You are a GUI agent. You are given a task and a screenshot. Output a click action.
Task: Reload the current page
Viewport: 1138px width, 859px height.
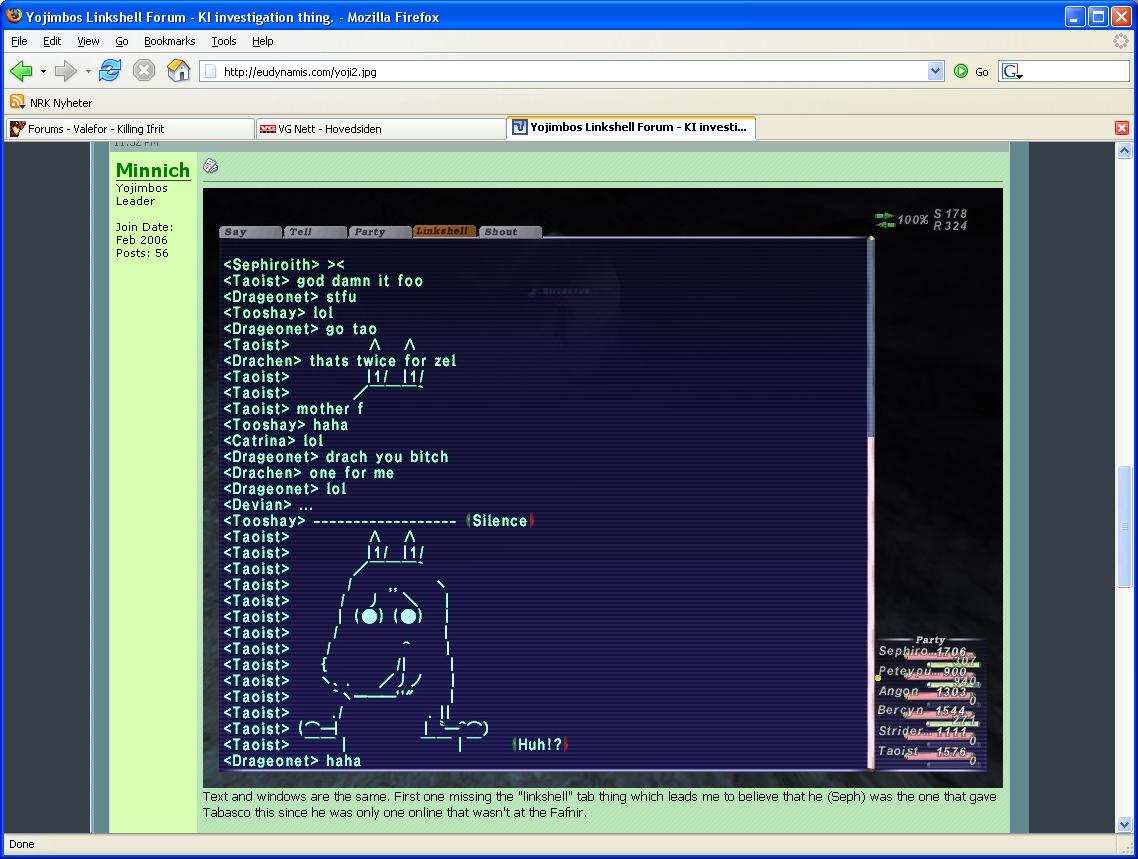pos(110,71)
